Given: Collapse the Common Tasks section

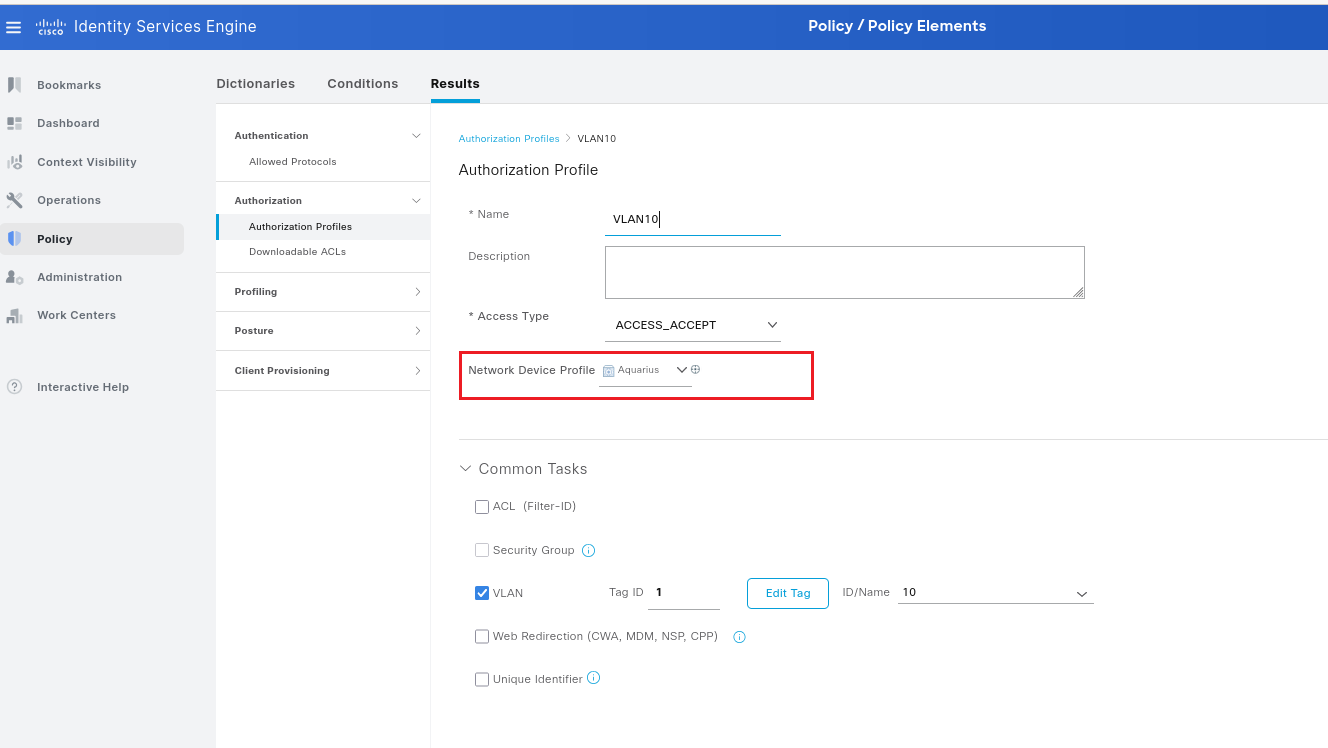Looking at the screenshot, I should pyautogui.click(x=465, y=468).
